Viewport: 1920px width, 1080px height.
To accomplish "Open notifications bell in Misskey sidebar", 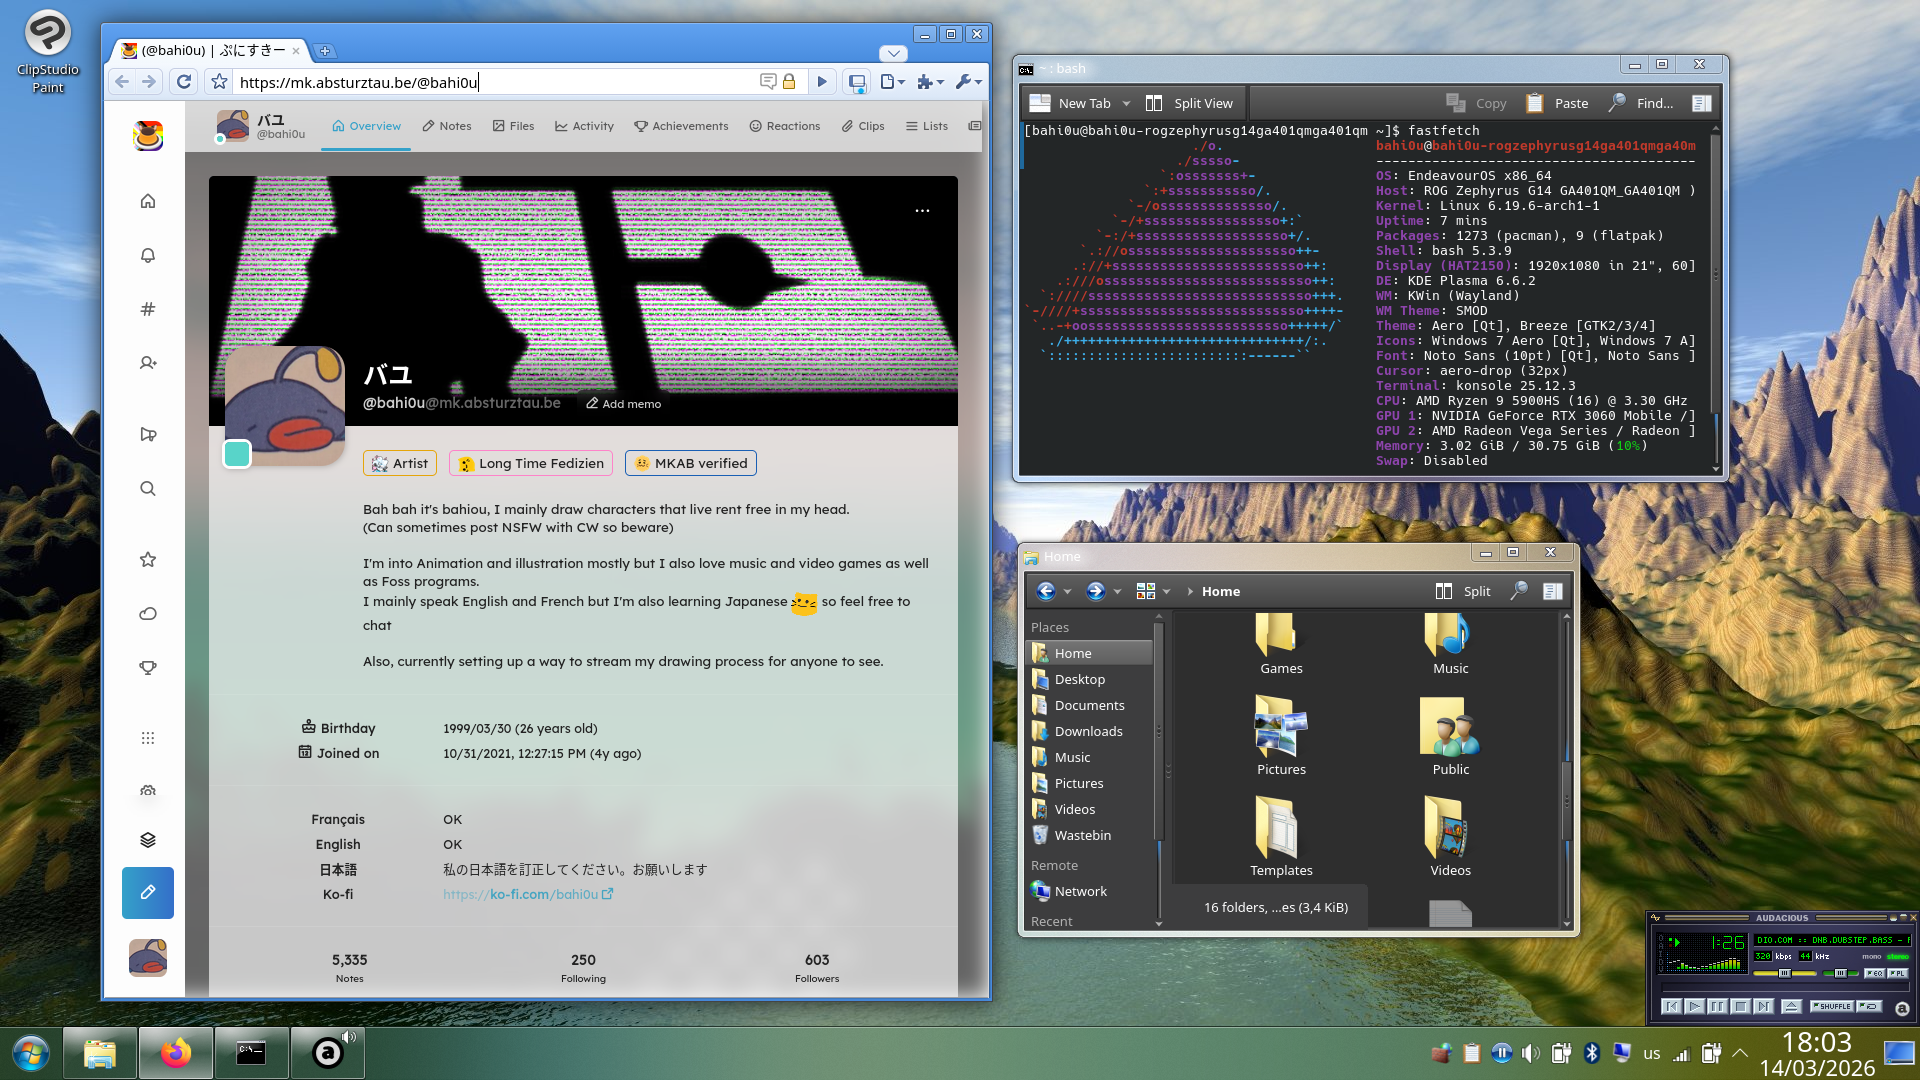I will click(148, 255).
